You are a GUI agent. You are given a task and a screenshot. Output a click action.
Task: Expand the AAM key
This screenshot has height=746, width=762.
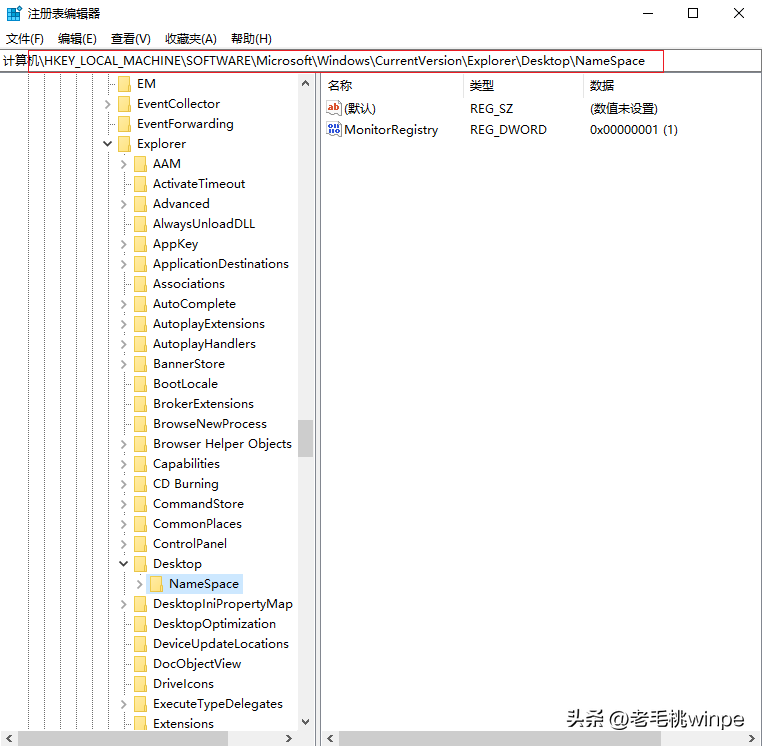pyautogui.click(x=124, y=164)
